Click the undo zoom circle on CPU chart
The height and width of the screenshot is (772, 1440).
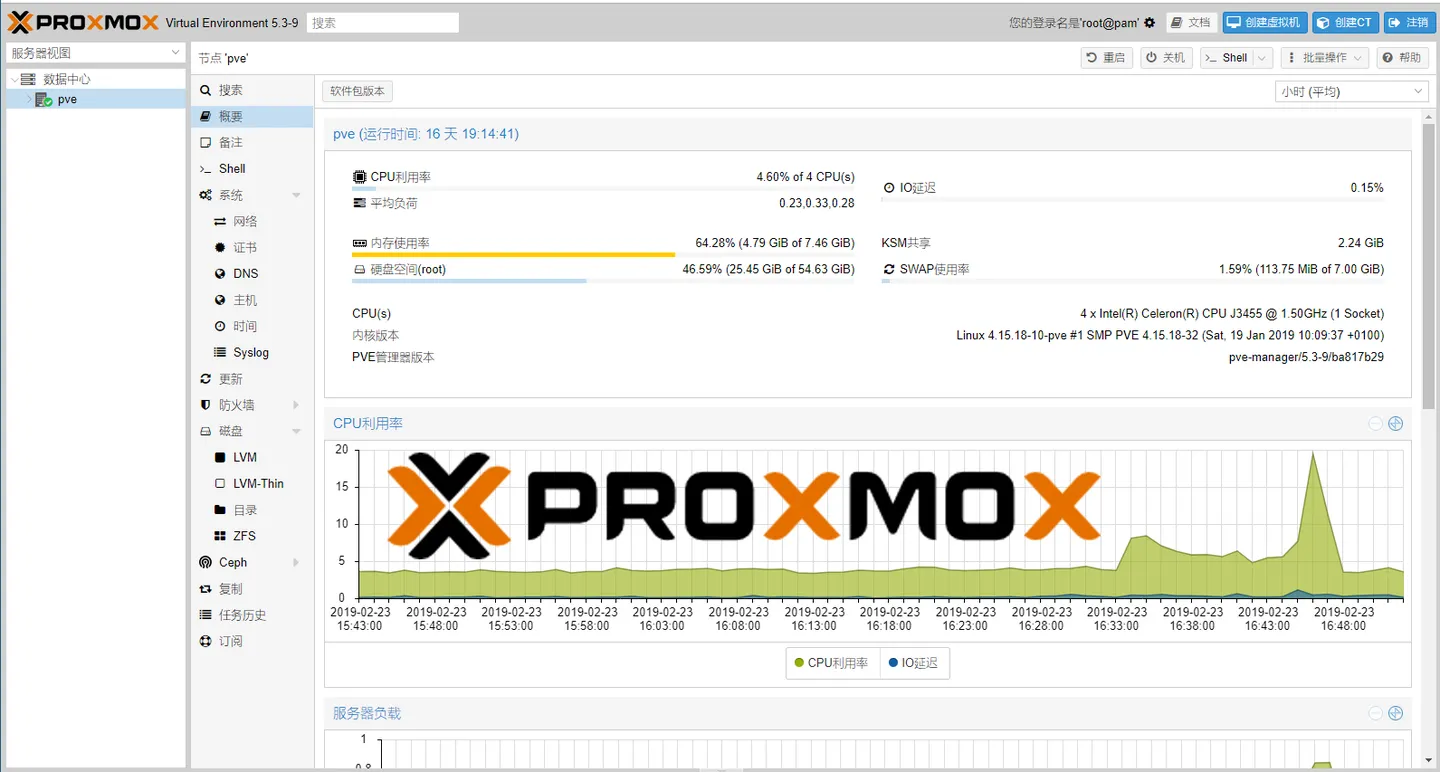1375,424
